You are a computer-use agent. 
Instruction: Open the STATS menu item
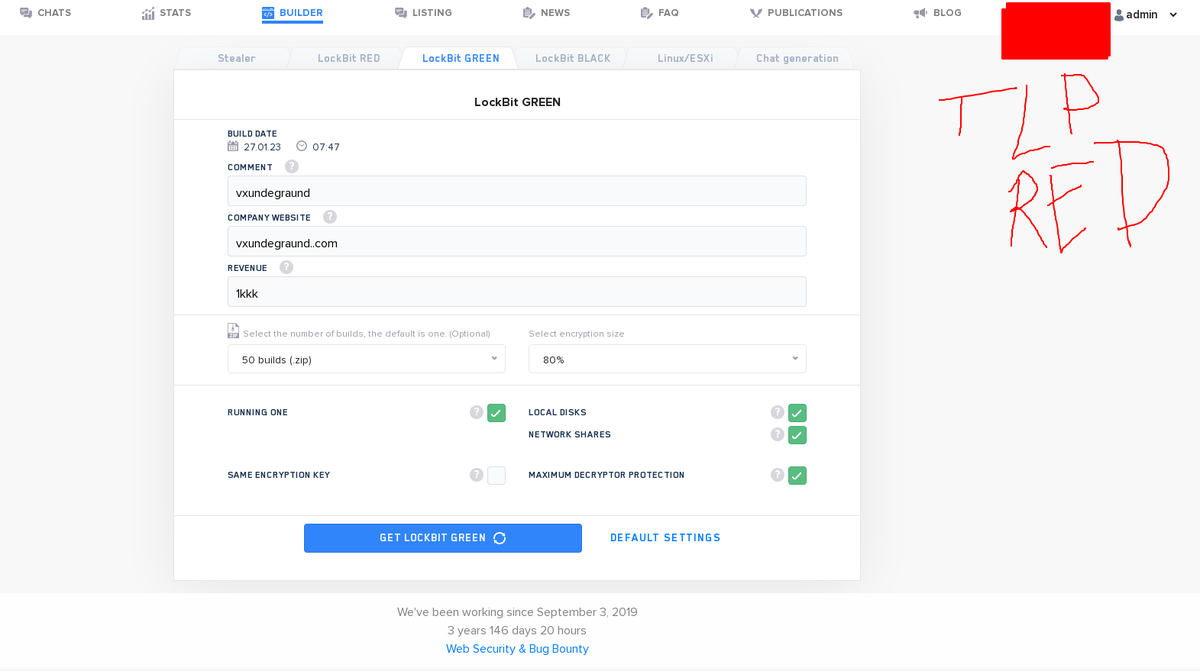coord(166,13)
